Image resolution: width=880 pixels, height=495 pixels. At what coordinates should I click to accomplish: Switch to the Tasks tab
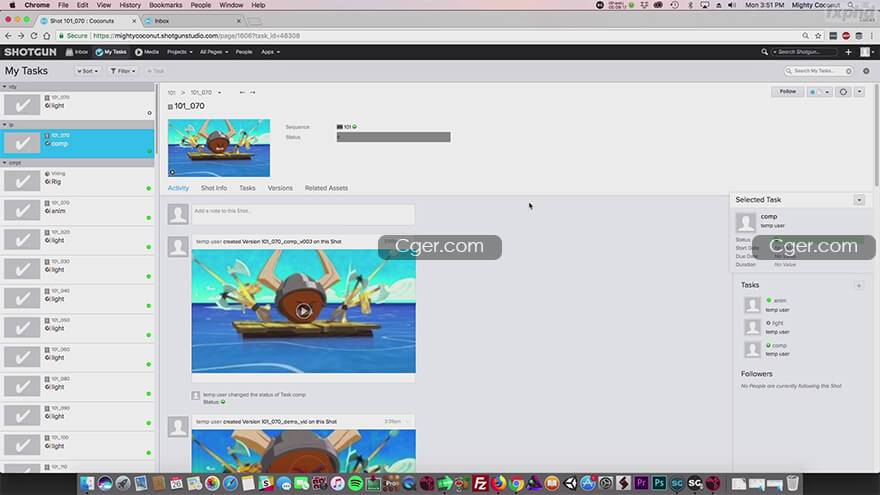click(248, 188)
